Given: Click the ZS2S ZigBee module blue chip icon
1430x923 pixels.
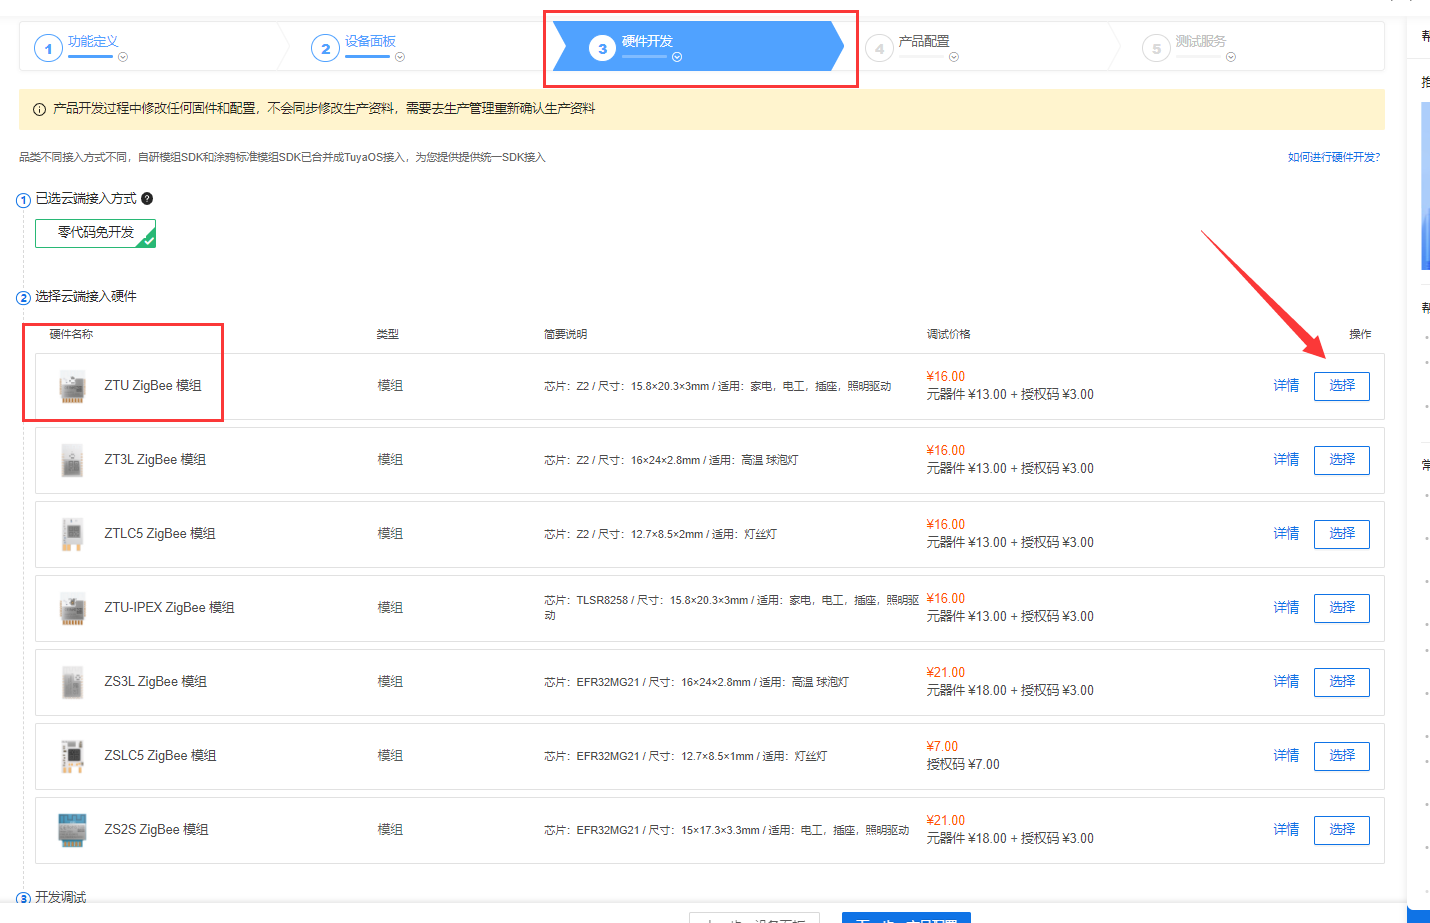Looking at the screenshot, I should pyautogui.click(x=72, y=830).
